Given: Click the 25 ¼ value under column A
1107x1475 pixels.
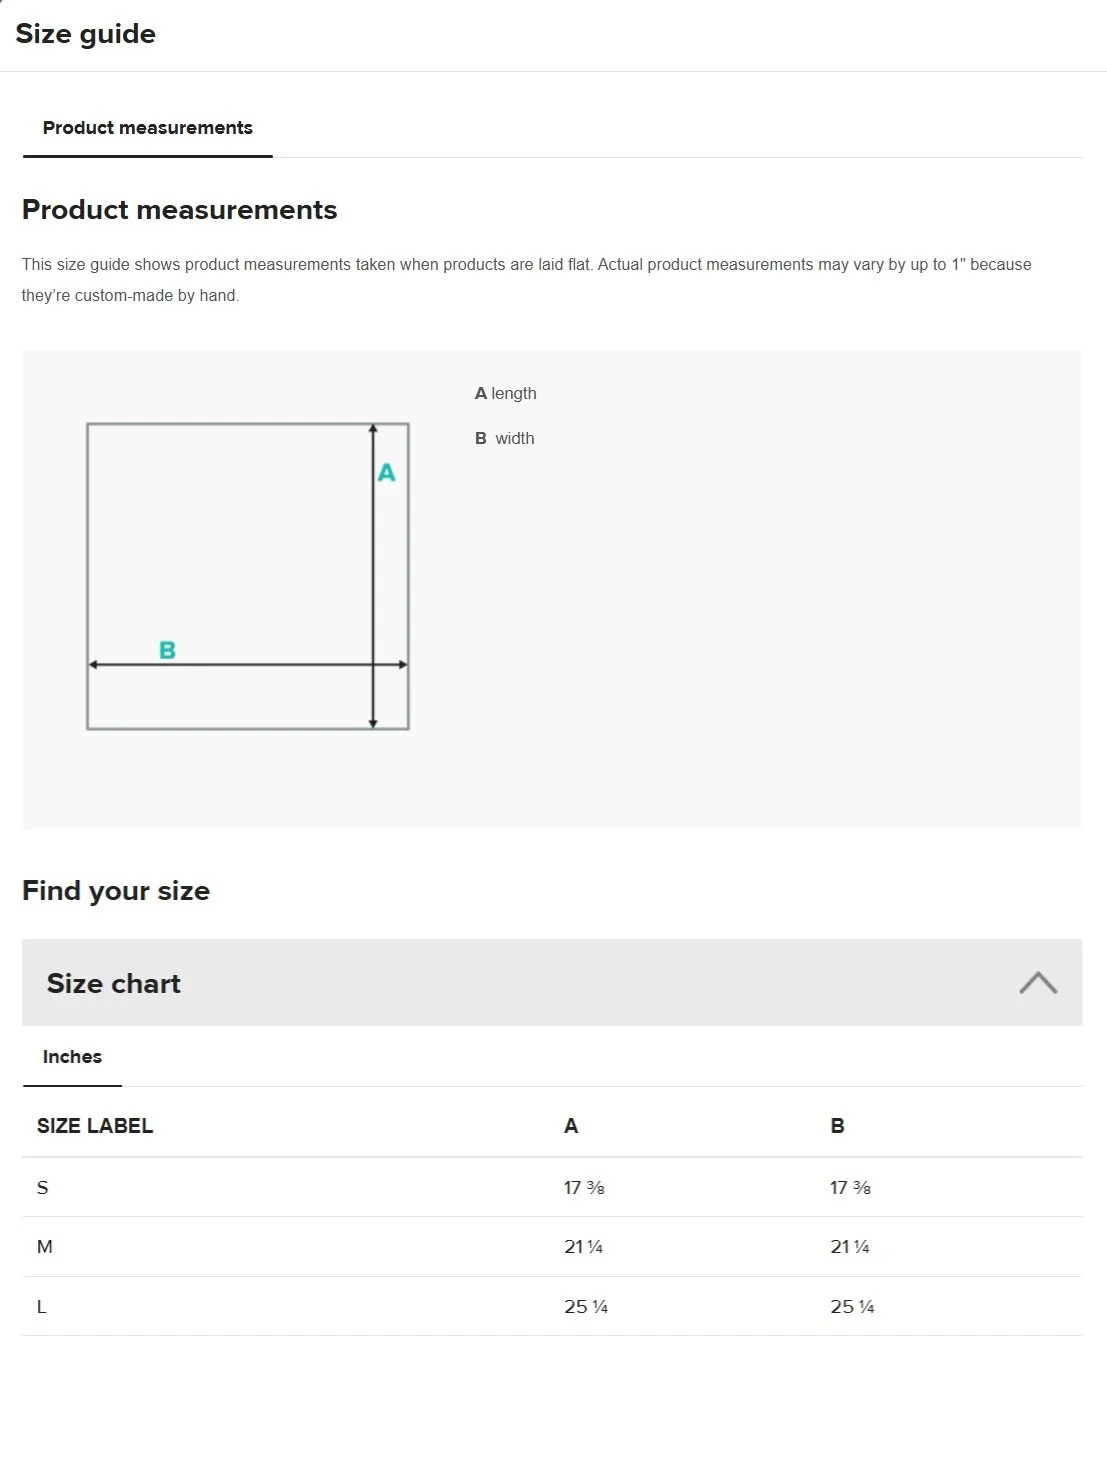Looking at the screenshot, I should [586, 1307].
